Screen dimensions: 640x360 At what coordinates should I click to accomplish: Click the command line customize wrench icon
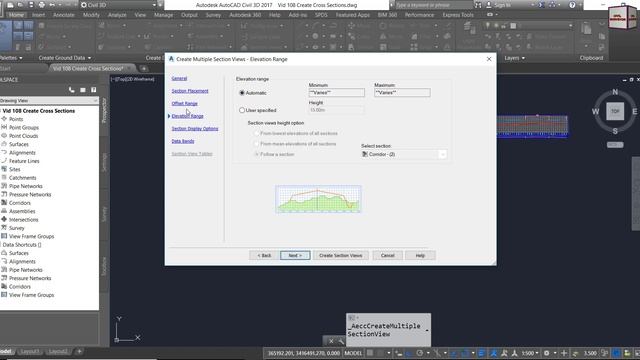pyautogui.click(x=340, y=341)
